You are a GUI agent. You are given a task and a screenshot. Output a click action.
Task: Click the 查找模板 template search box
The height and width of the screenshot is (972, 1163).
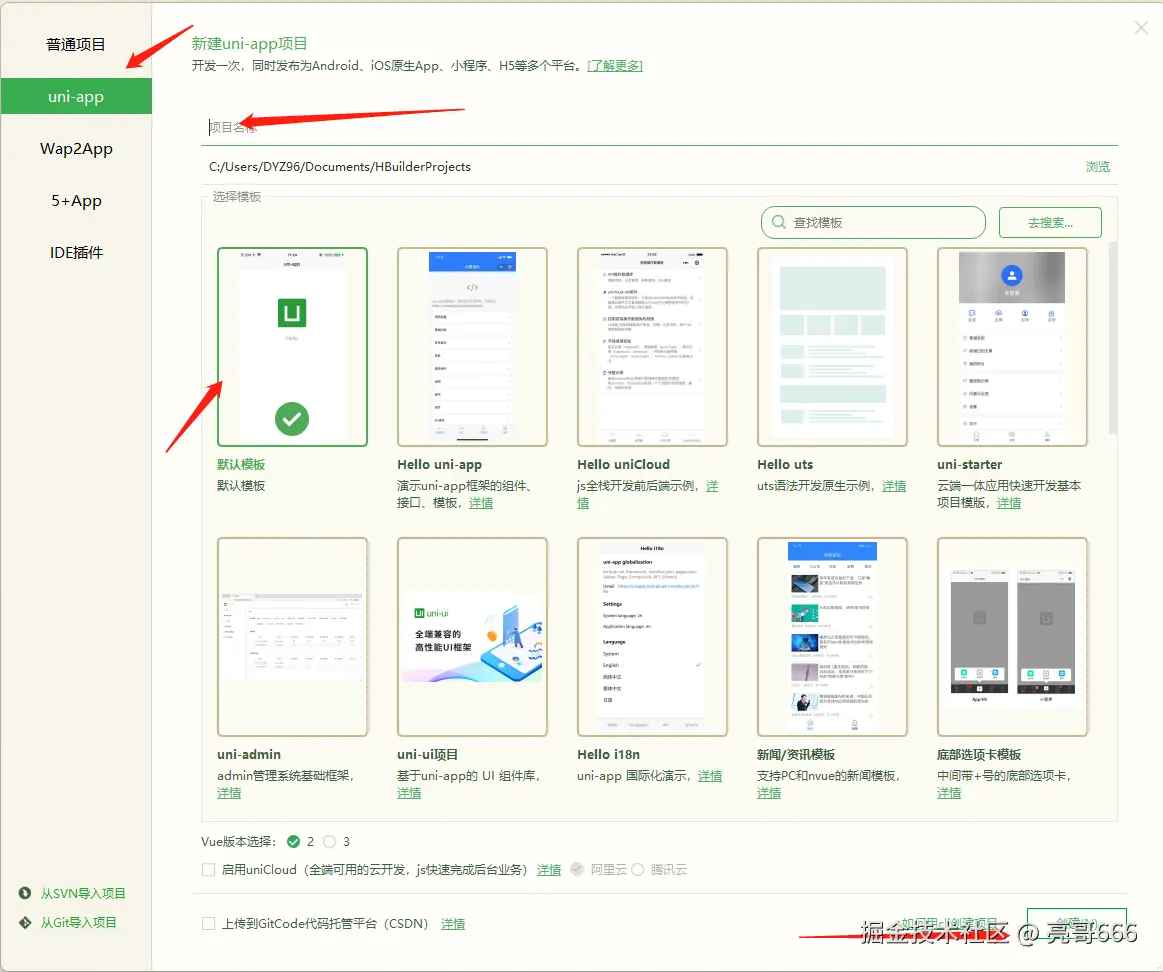(x=873, y=223)
